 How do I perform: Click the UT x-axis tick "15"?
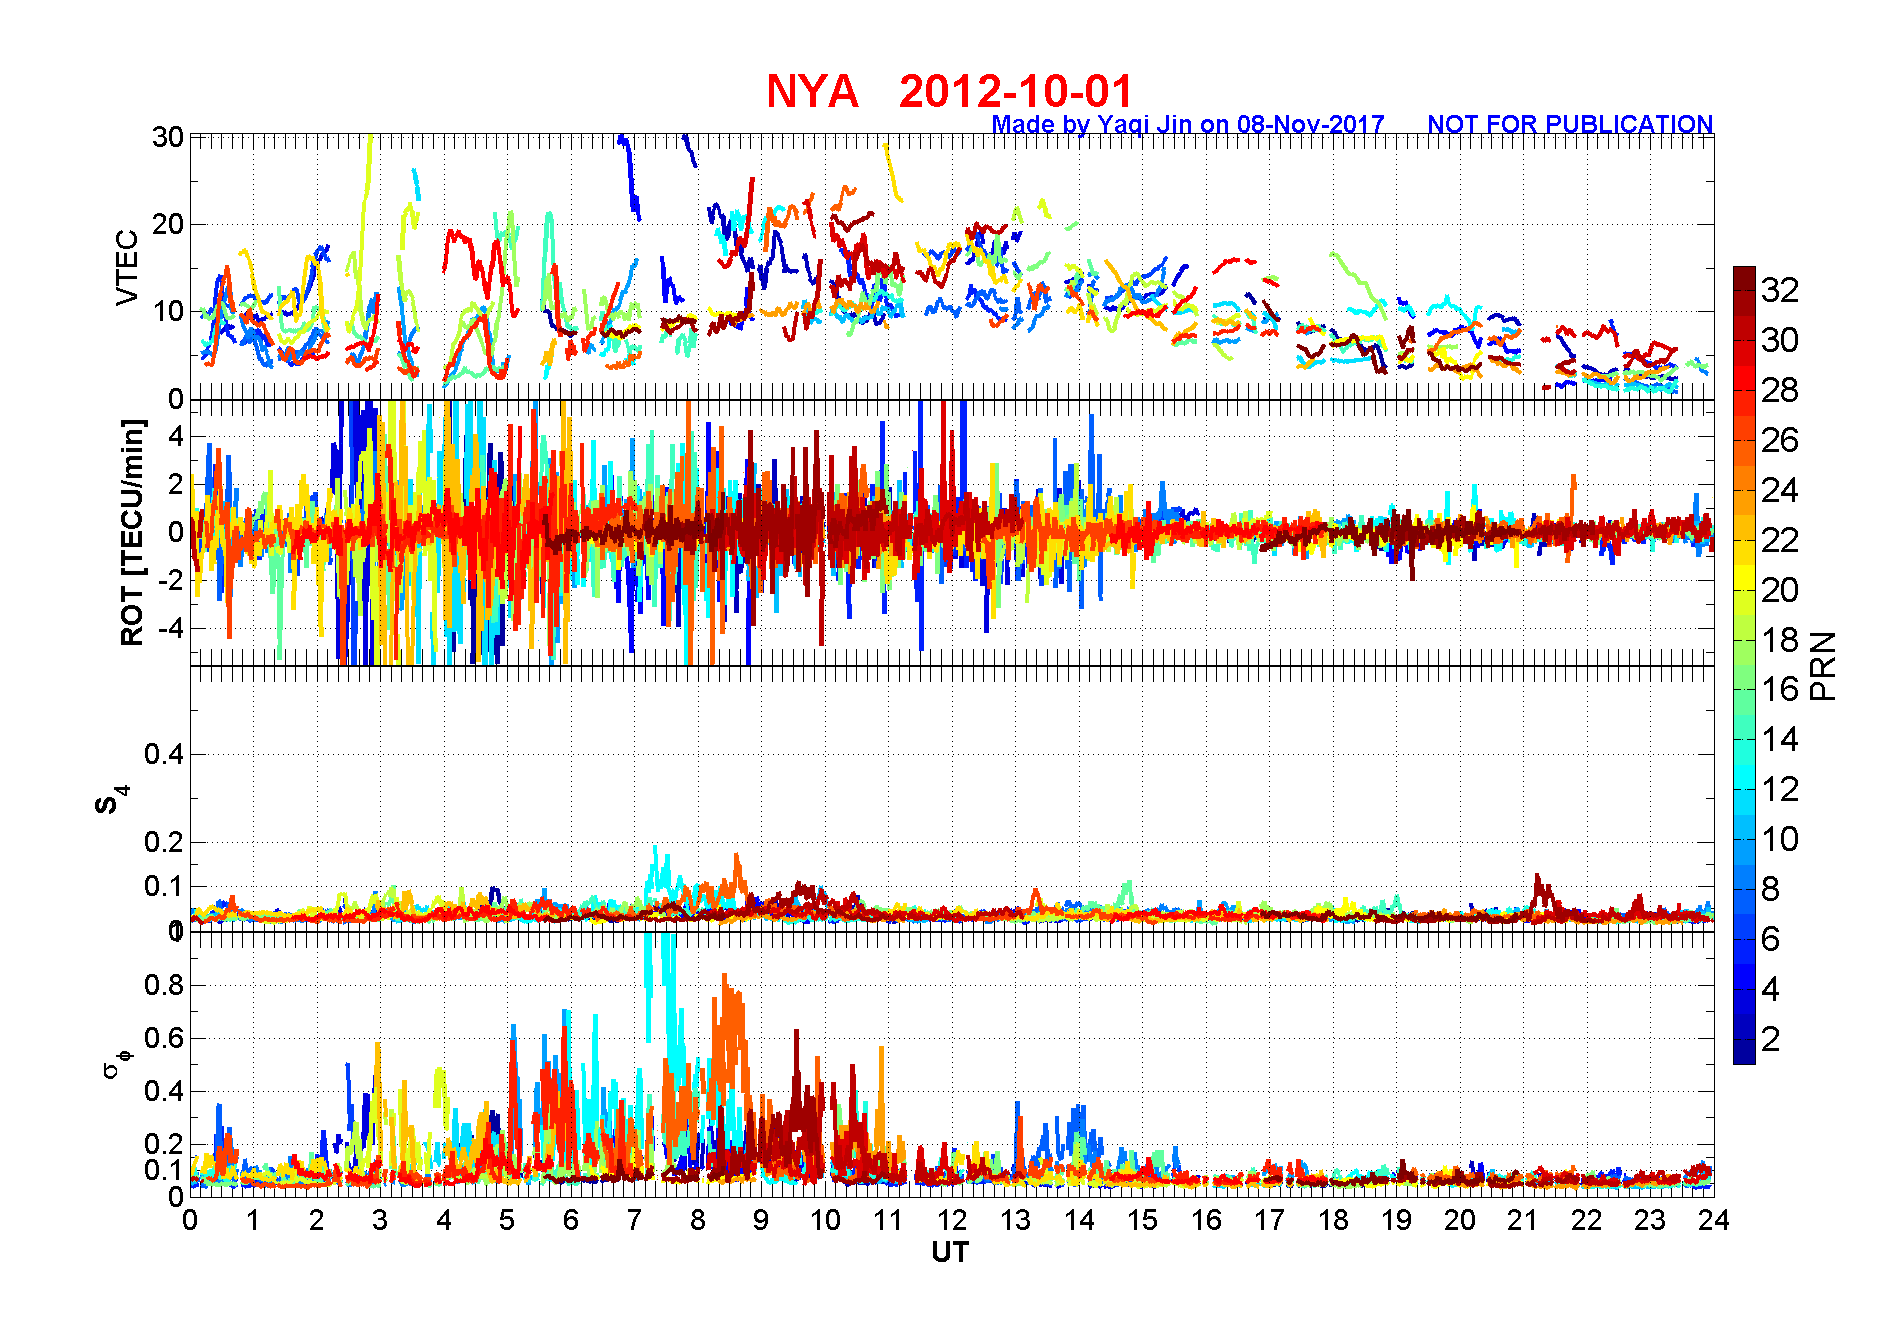pos(1142,1220)
